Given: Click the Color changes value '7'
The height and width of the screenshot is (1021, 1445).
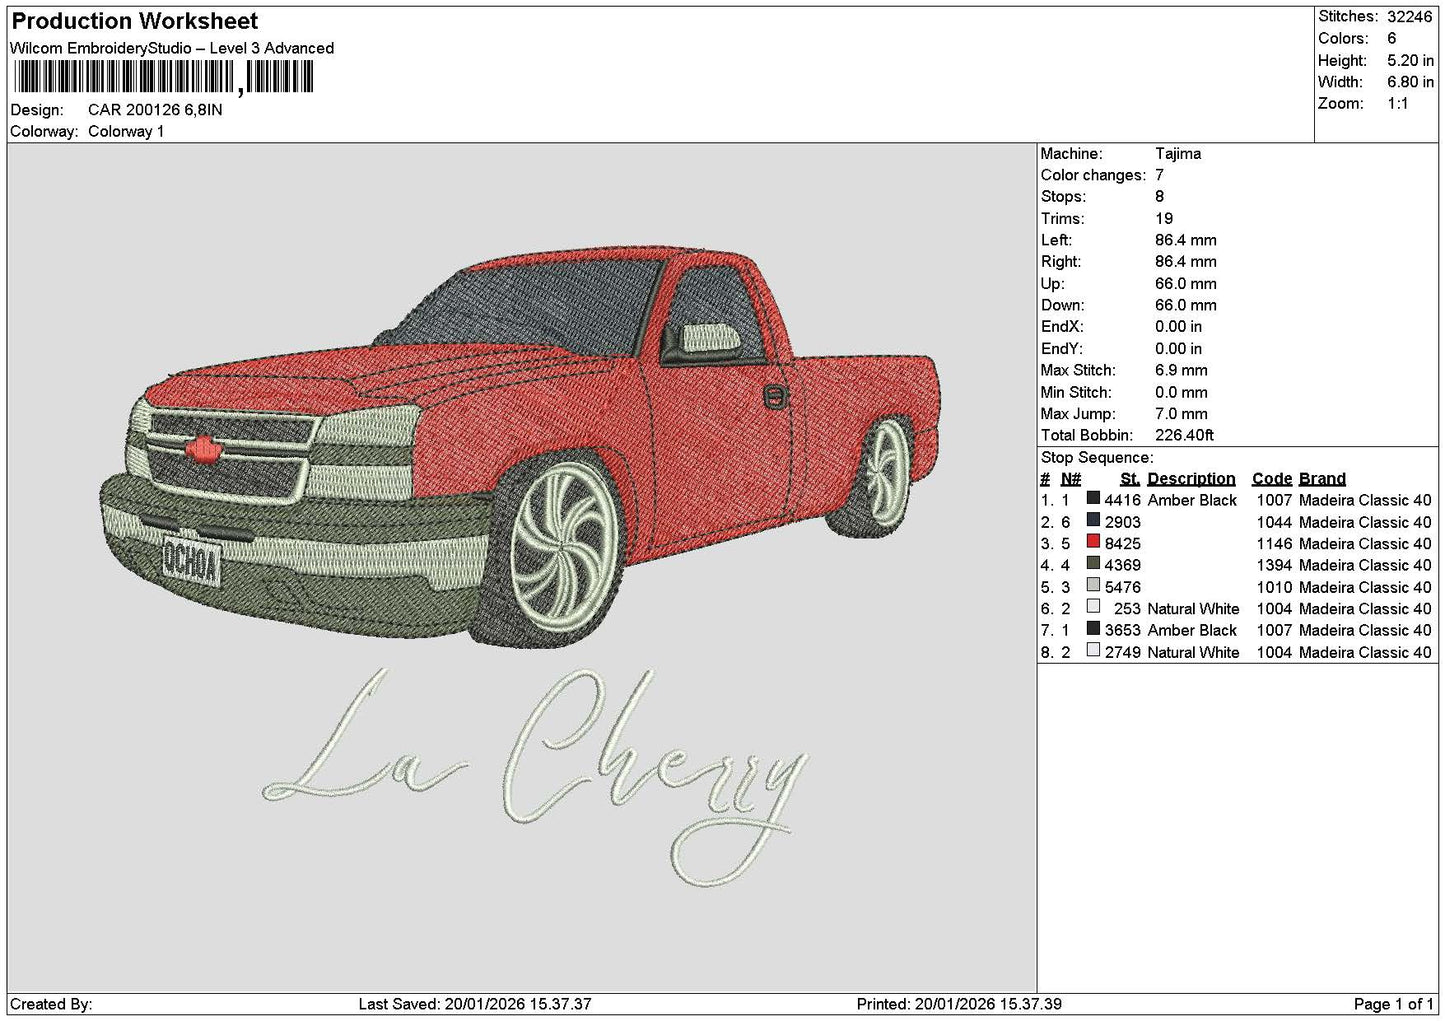Looking at the screenshot, I should [x=1159, y=175].
